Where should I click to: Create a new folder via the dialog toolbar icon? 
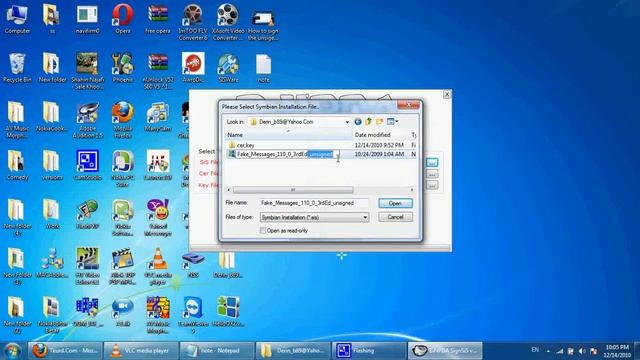click(x=380, y=122)
